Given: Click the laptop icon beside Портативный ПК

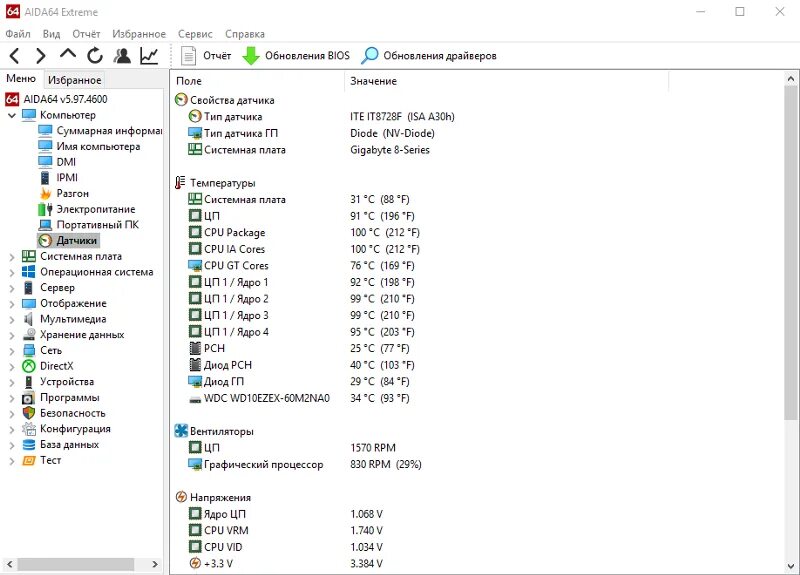Looking at the screenshot, I should tap(45, 225).
